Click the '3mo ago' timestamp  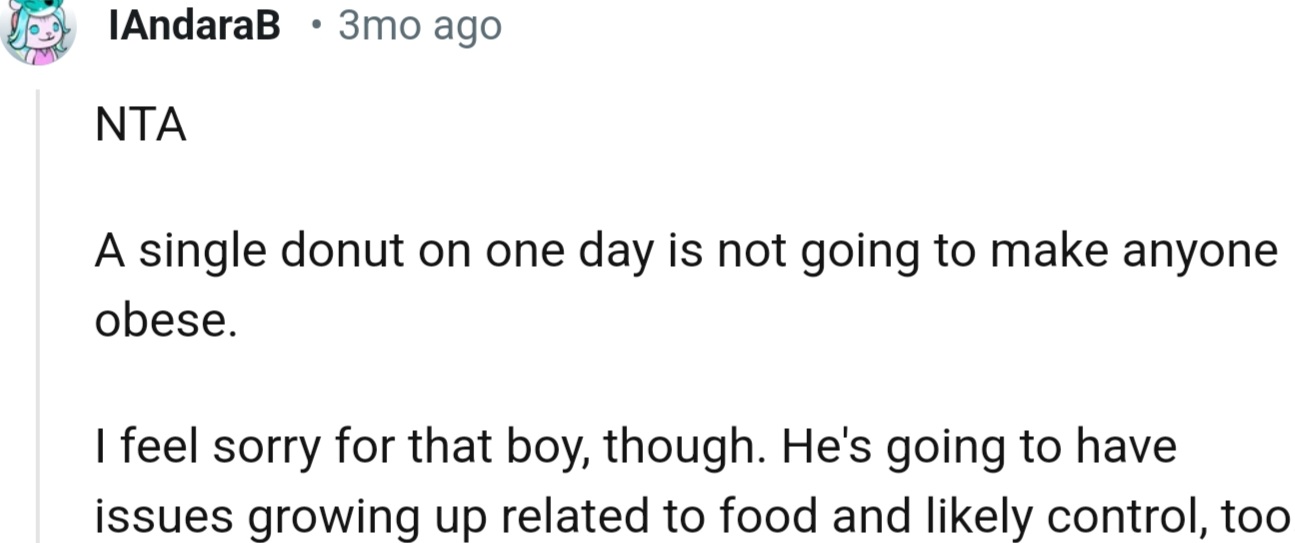pos(419,27)
